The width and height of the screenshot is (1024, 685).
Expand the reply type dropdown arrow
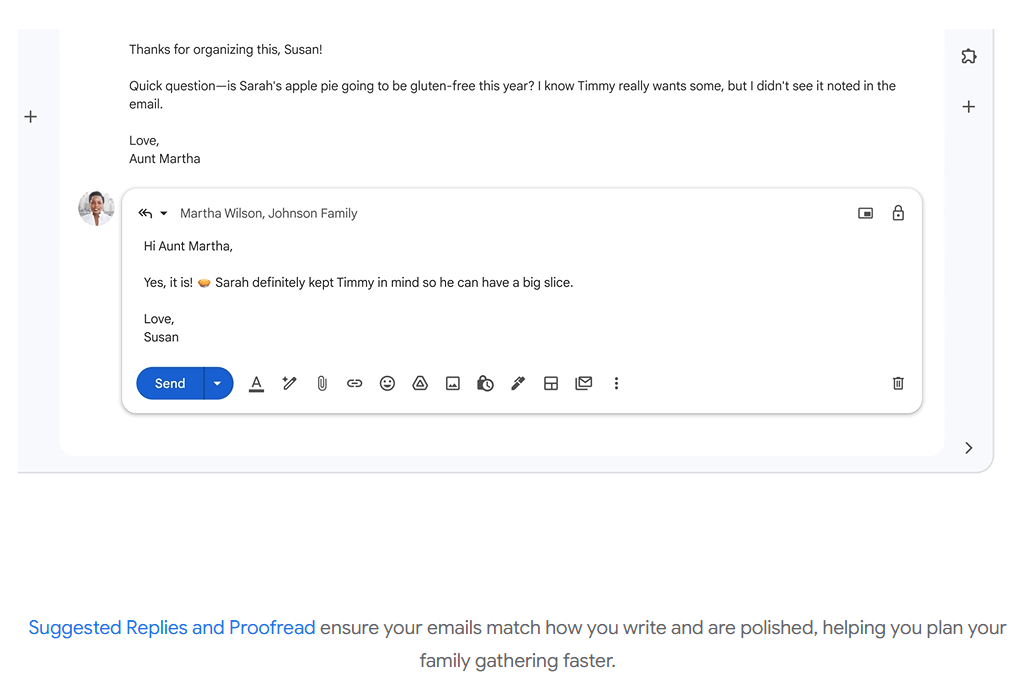tap(164, 213)
